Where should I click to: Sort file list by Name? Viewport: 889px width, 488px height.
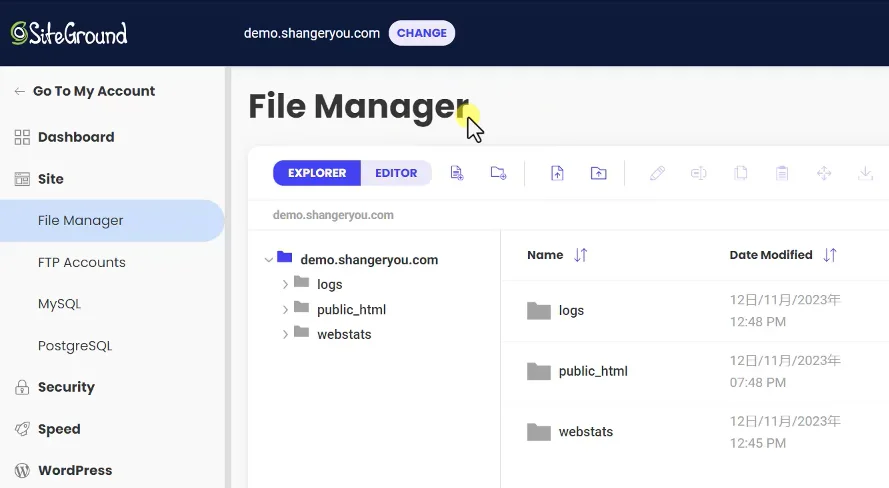(581, 255)
